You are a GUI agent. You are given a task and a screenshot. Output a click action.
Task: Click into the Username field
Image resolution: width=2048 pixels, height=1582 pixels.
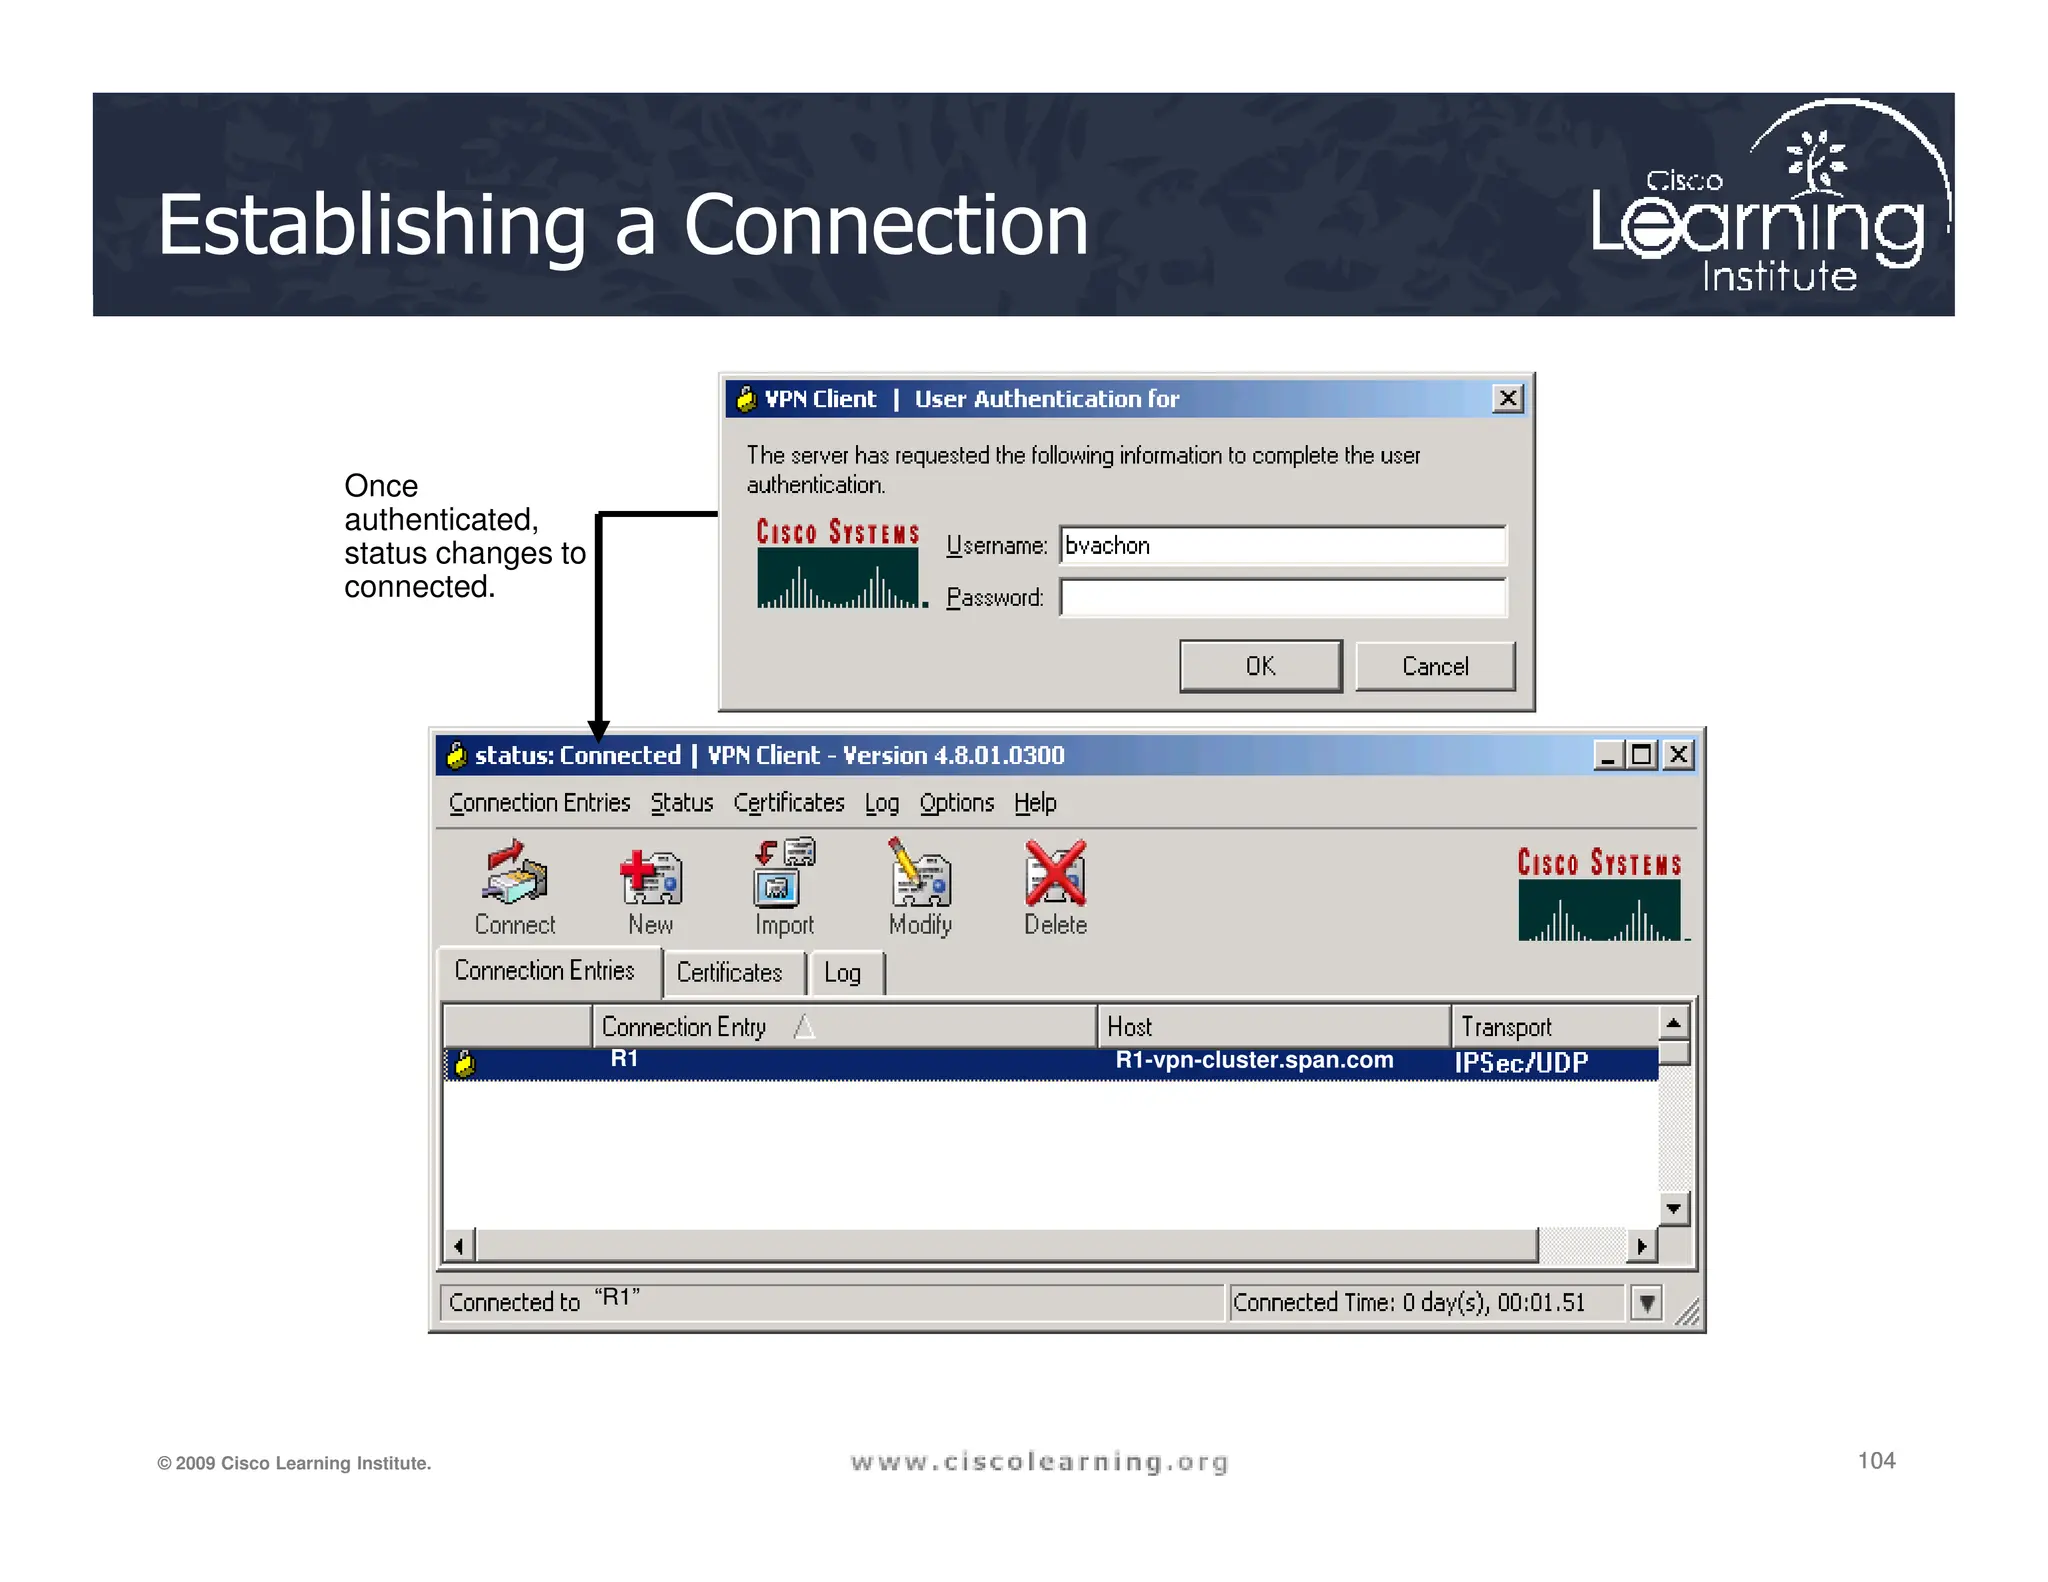coord(1283,545)
